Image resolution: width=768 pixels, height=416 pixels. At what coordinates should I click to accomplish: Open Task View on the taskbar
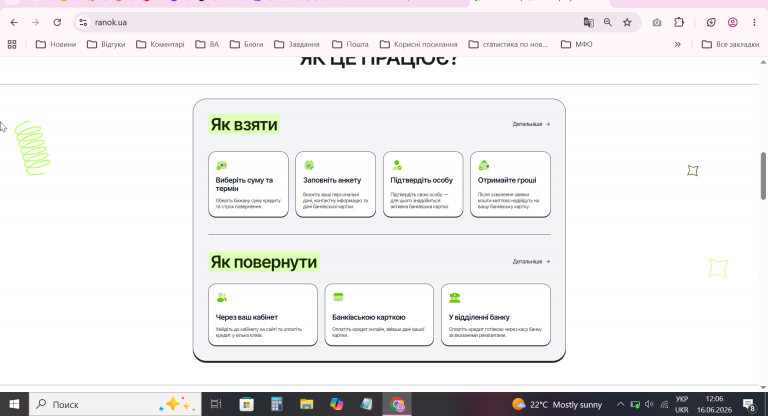coord(216,404)
